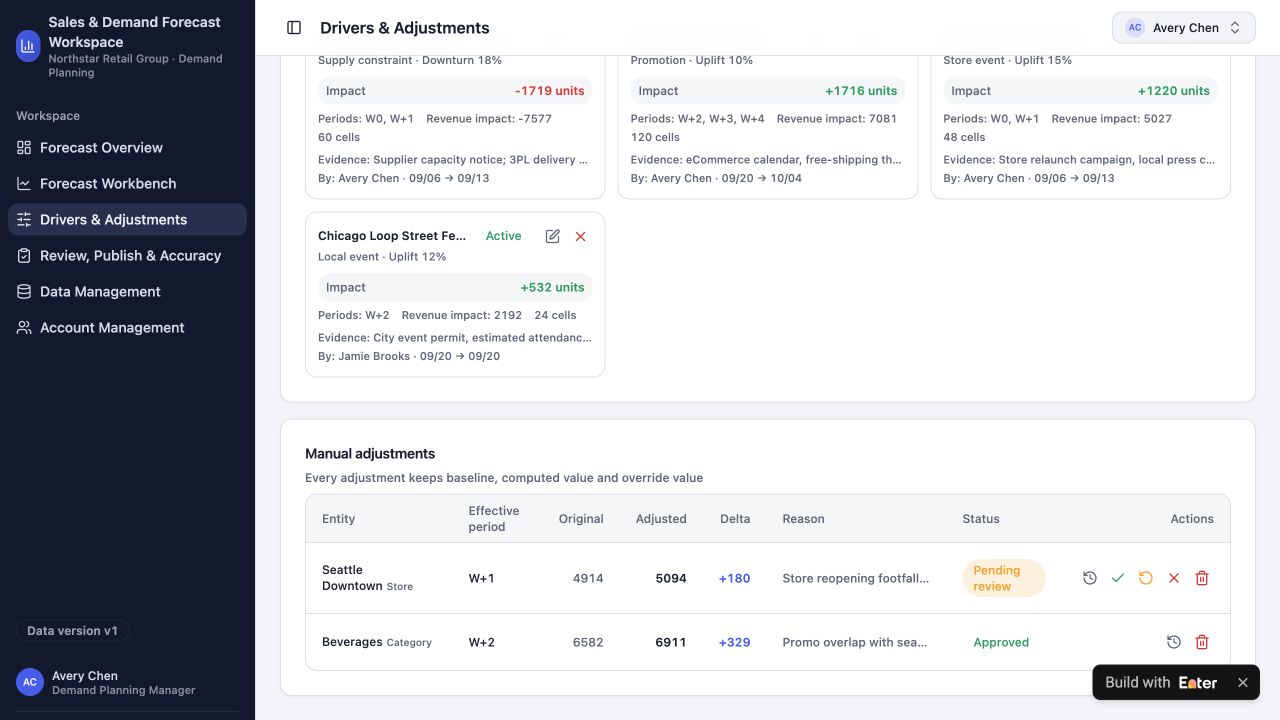Delete the Seattle Downtown adjustment row
This screenshot has height=720, width=1280.
coord(1202,578)
